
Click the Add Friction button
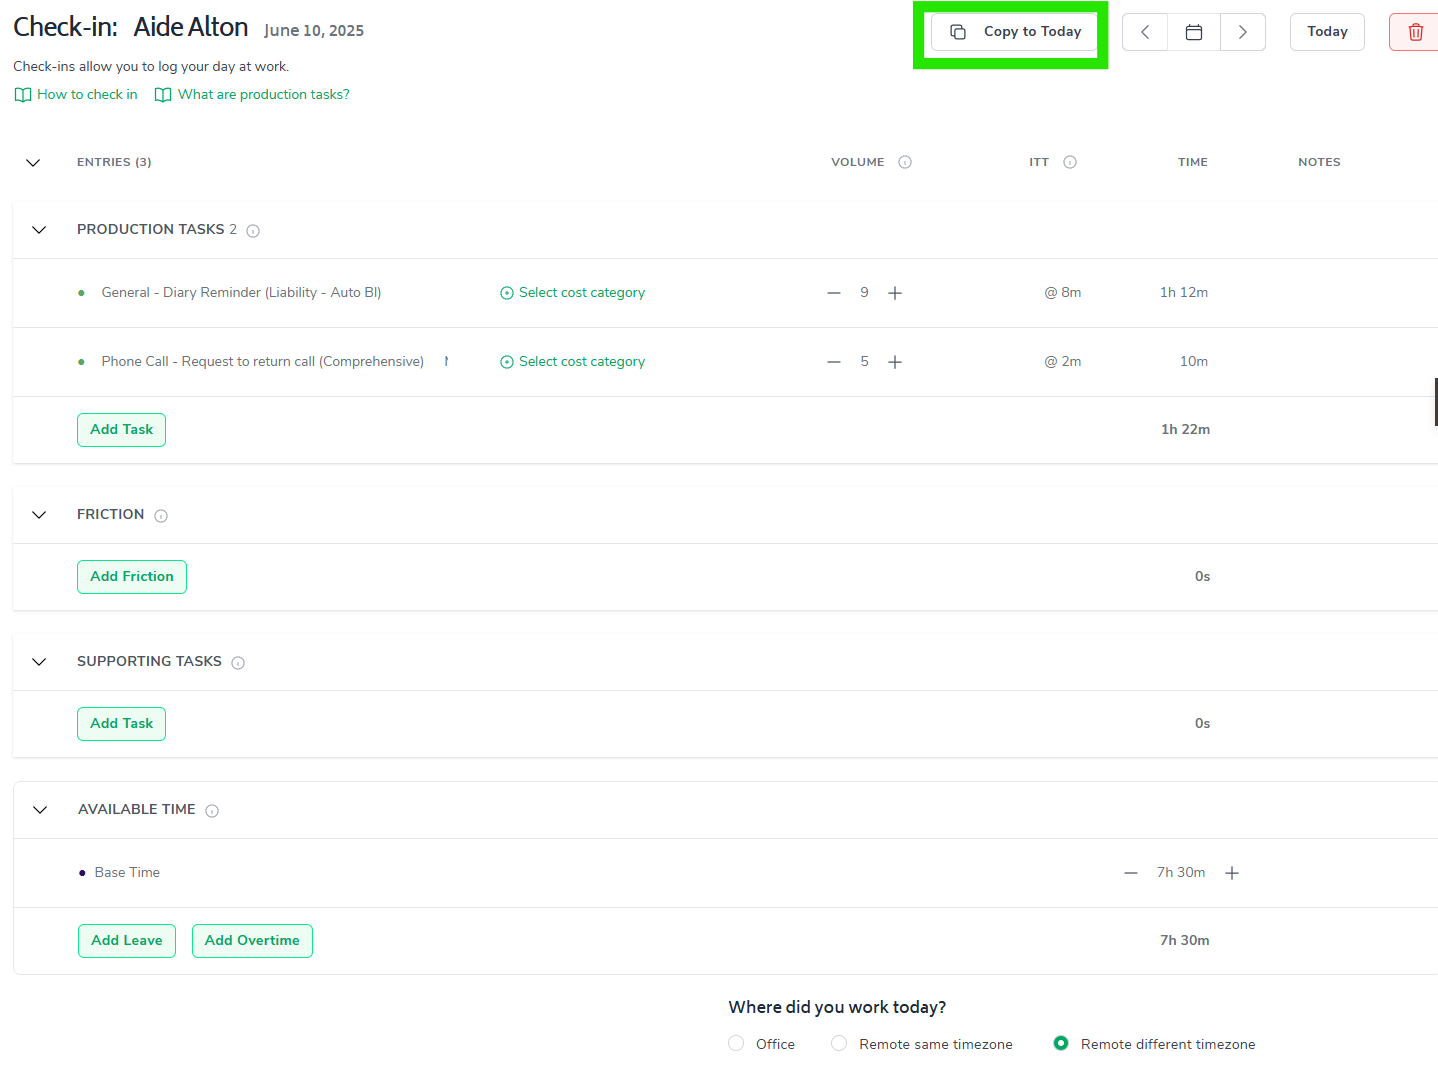click(132, 577)
